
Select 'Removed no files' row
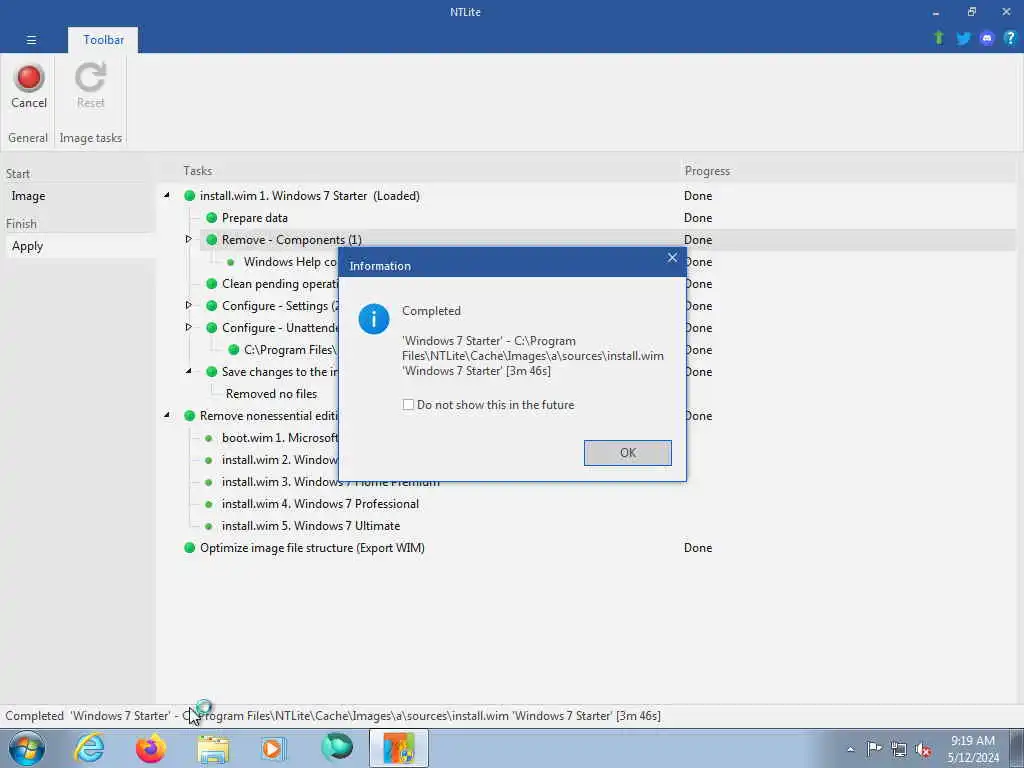[x=271, y=394]
